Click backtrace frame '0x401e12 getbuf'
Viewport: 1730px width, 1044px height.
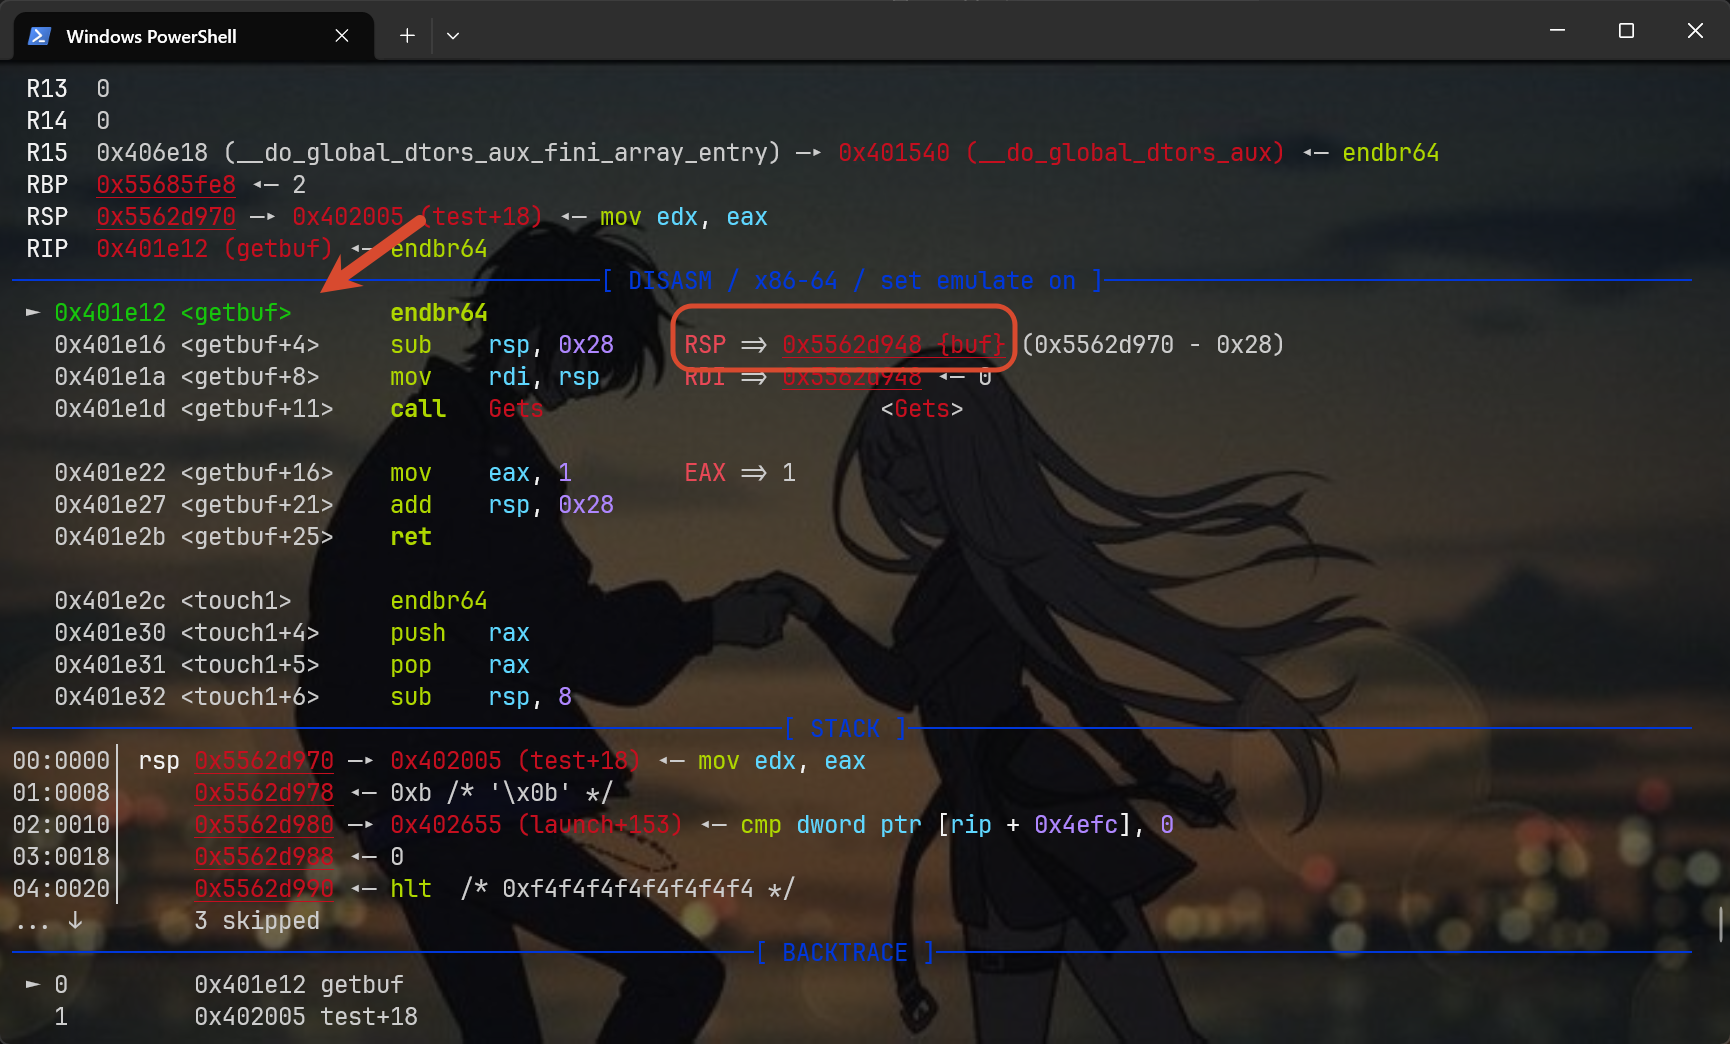(x=299, y=985)
